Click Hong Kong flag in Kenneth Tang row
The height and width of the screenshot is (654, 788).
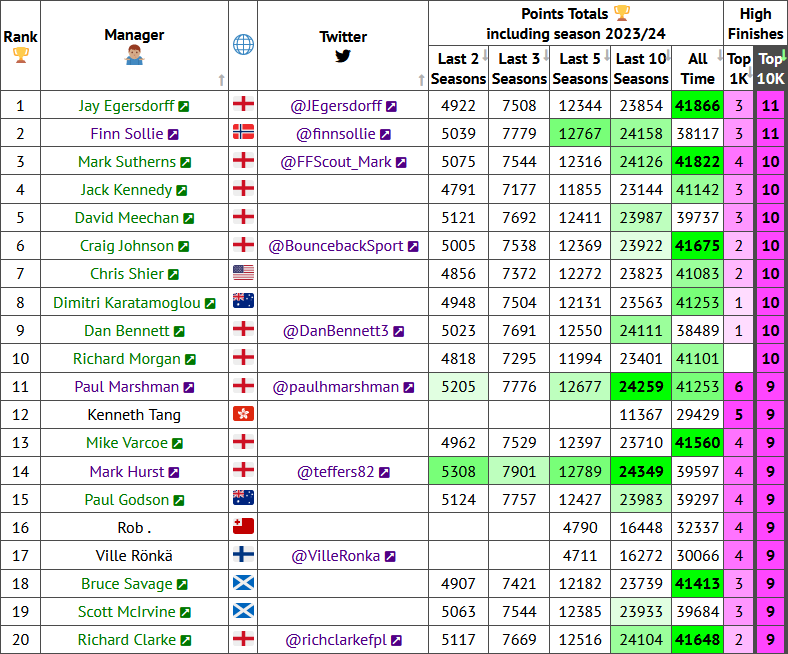click(x=243, y=414)
